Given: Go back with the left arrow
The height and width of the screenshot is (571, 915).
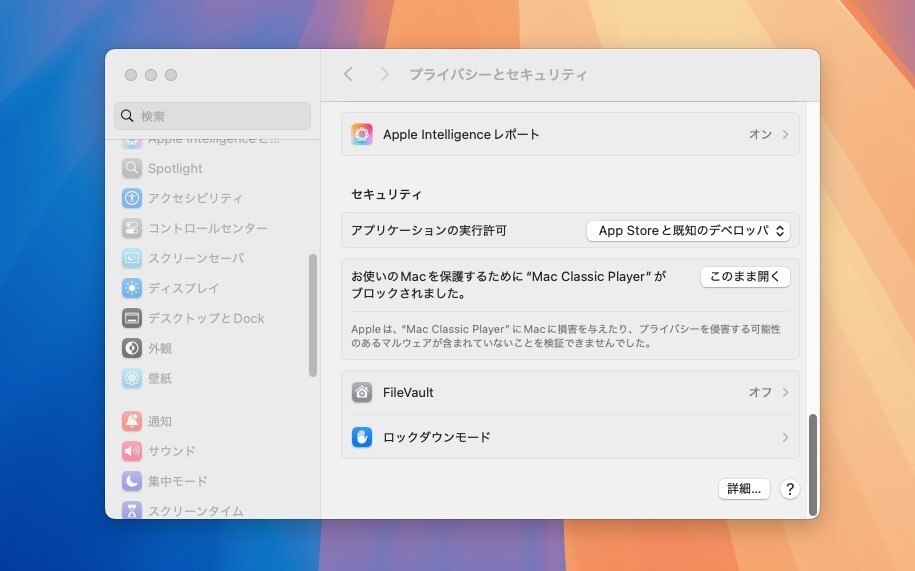Looking at the screenshot, I should tap(348, 74).
